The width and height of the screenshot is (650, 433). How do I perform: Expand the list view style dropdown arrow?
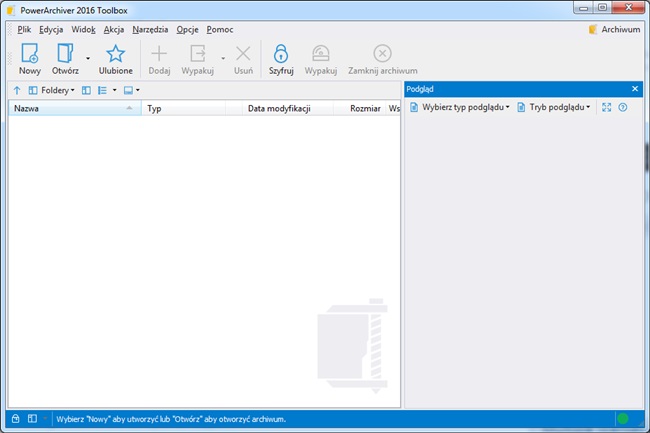tap(114, 90)
